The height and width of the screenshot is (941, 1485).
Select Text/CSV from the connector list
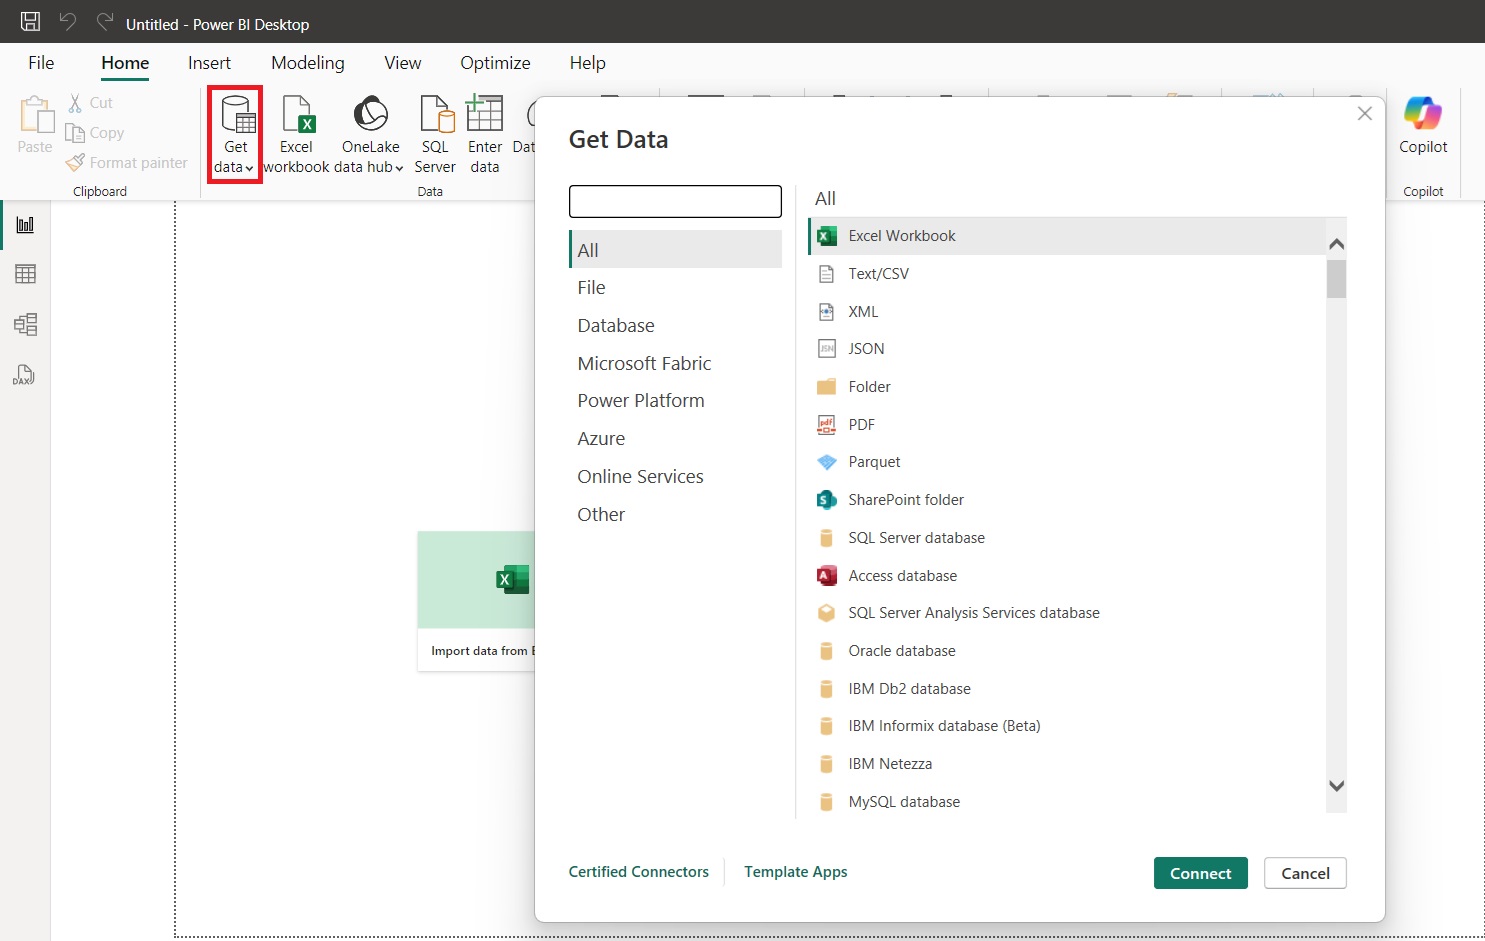click(x=876, y=273)
